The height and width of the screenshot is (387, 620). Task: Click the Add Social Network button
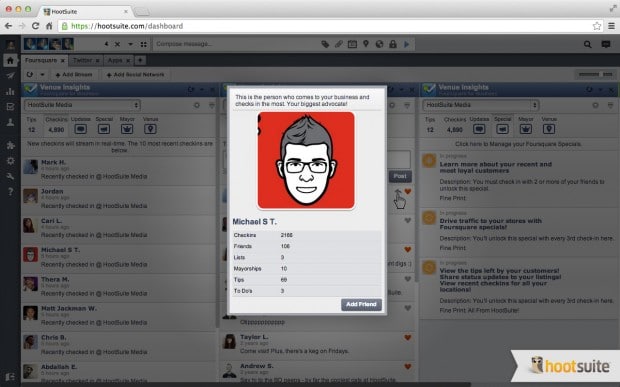tap(136, 75)
